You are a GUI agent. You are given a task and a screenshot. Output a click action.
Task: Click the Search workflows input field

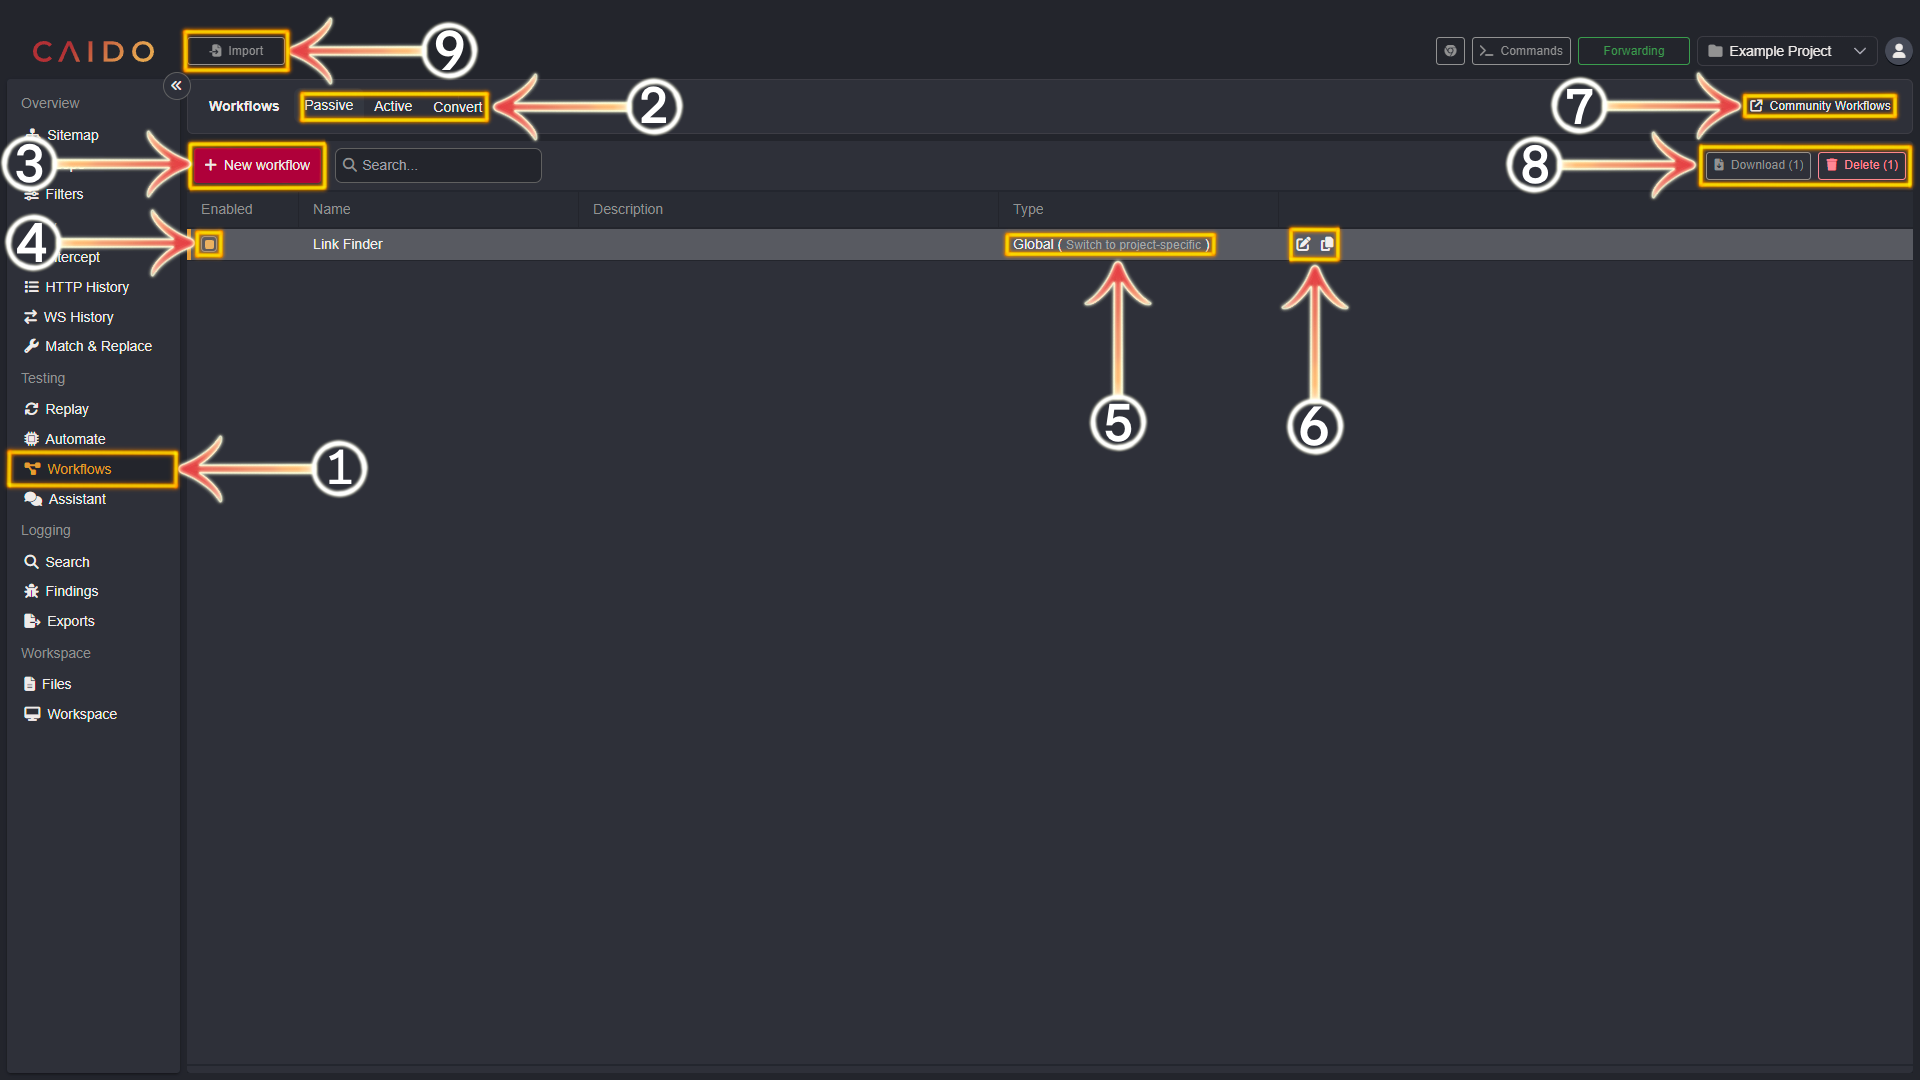[438, 165]
